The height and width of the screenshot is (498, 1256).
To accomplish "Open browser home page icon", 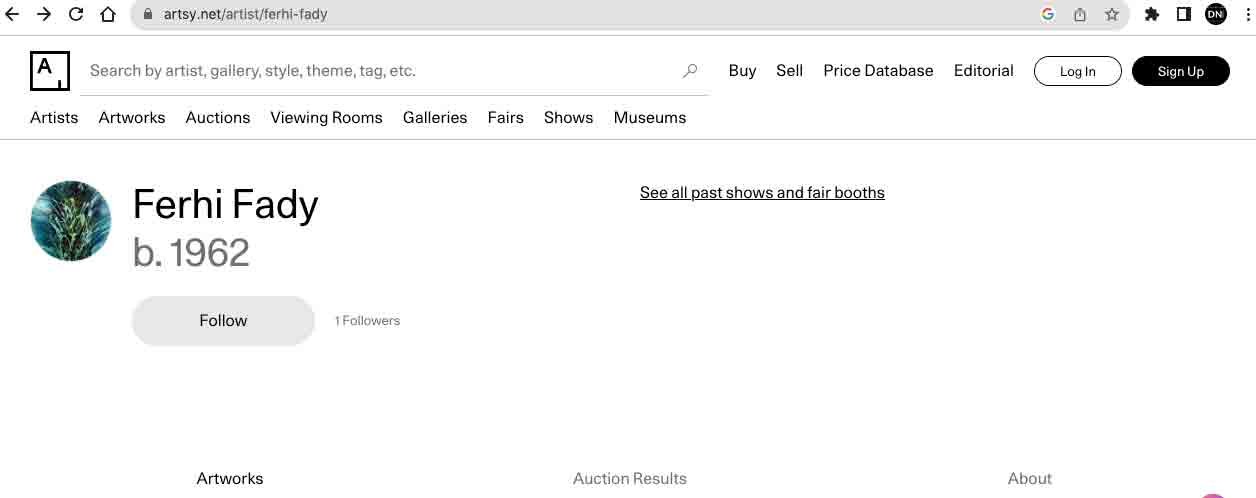I will pyautogui.click(x=108, y=14).
